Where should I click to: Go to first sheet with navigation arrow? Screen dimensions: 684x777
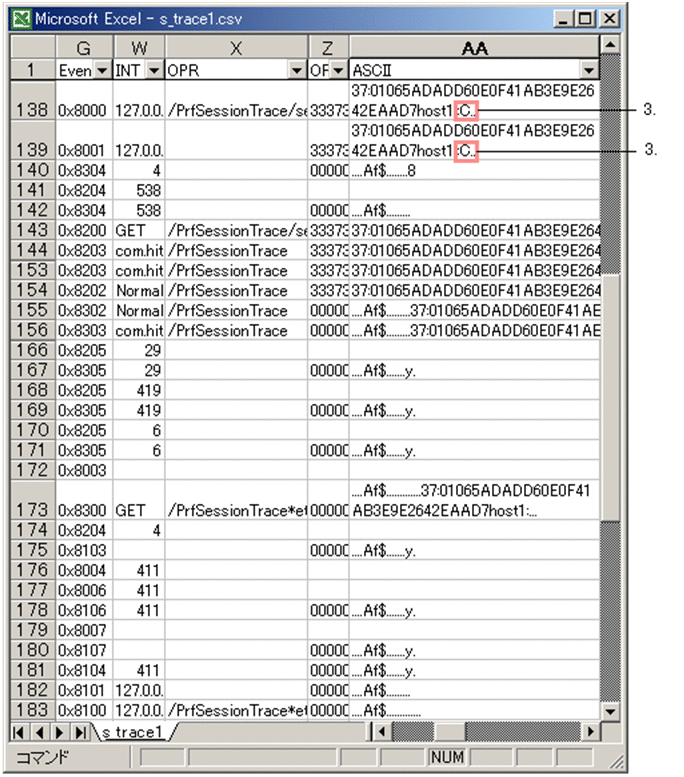[x=21, y=733]
